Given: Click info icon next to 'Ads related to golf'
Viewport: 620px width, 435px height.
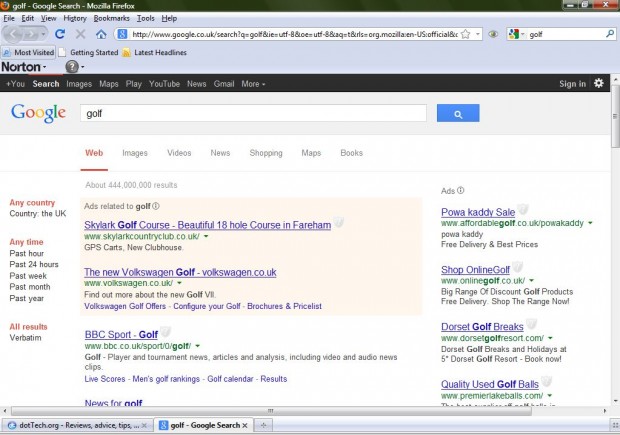Looking at the screenshot, I should pyautogui.click(x=156, y=206).
